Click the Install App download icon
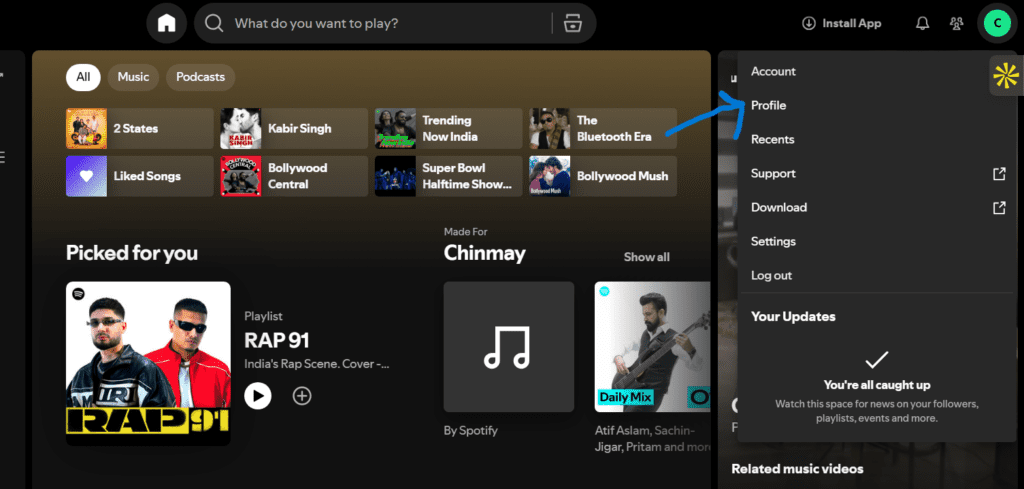This screenshot has width=1024, height=489. pyautogui.click(x=808, y=24)
